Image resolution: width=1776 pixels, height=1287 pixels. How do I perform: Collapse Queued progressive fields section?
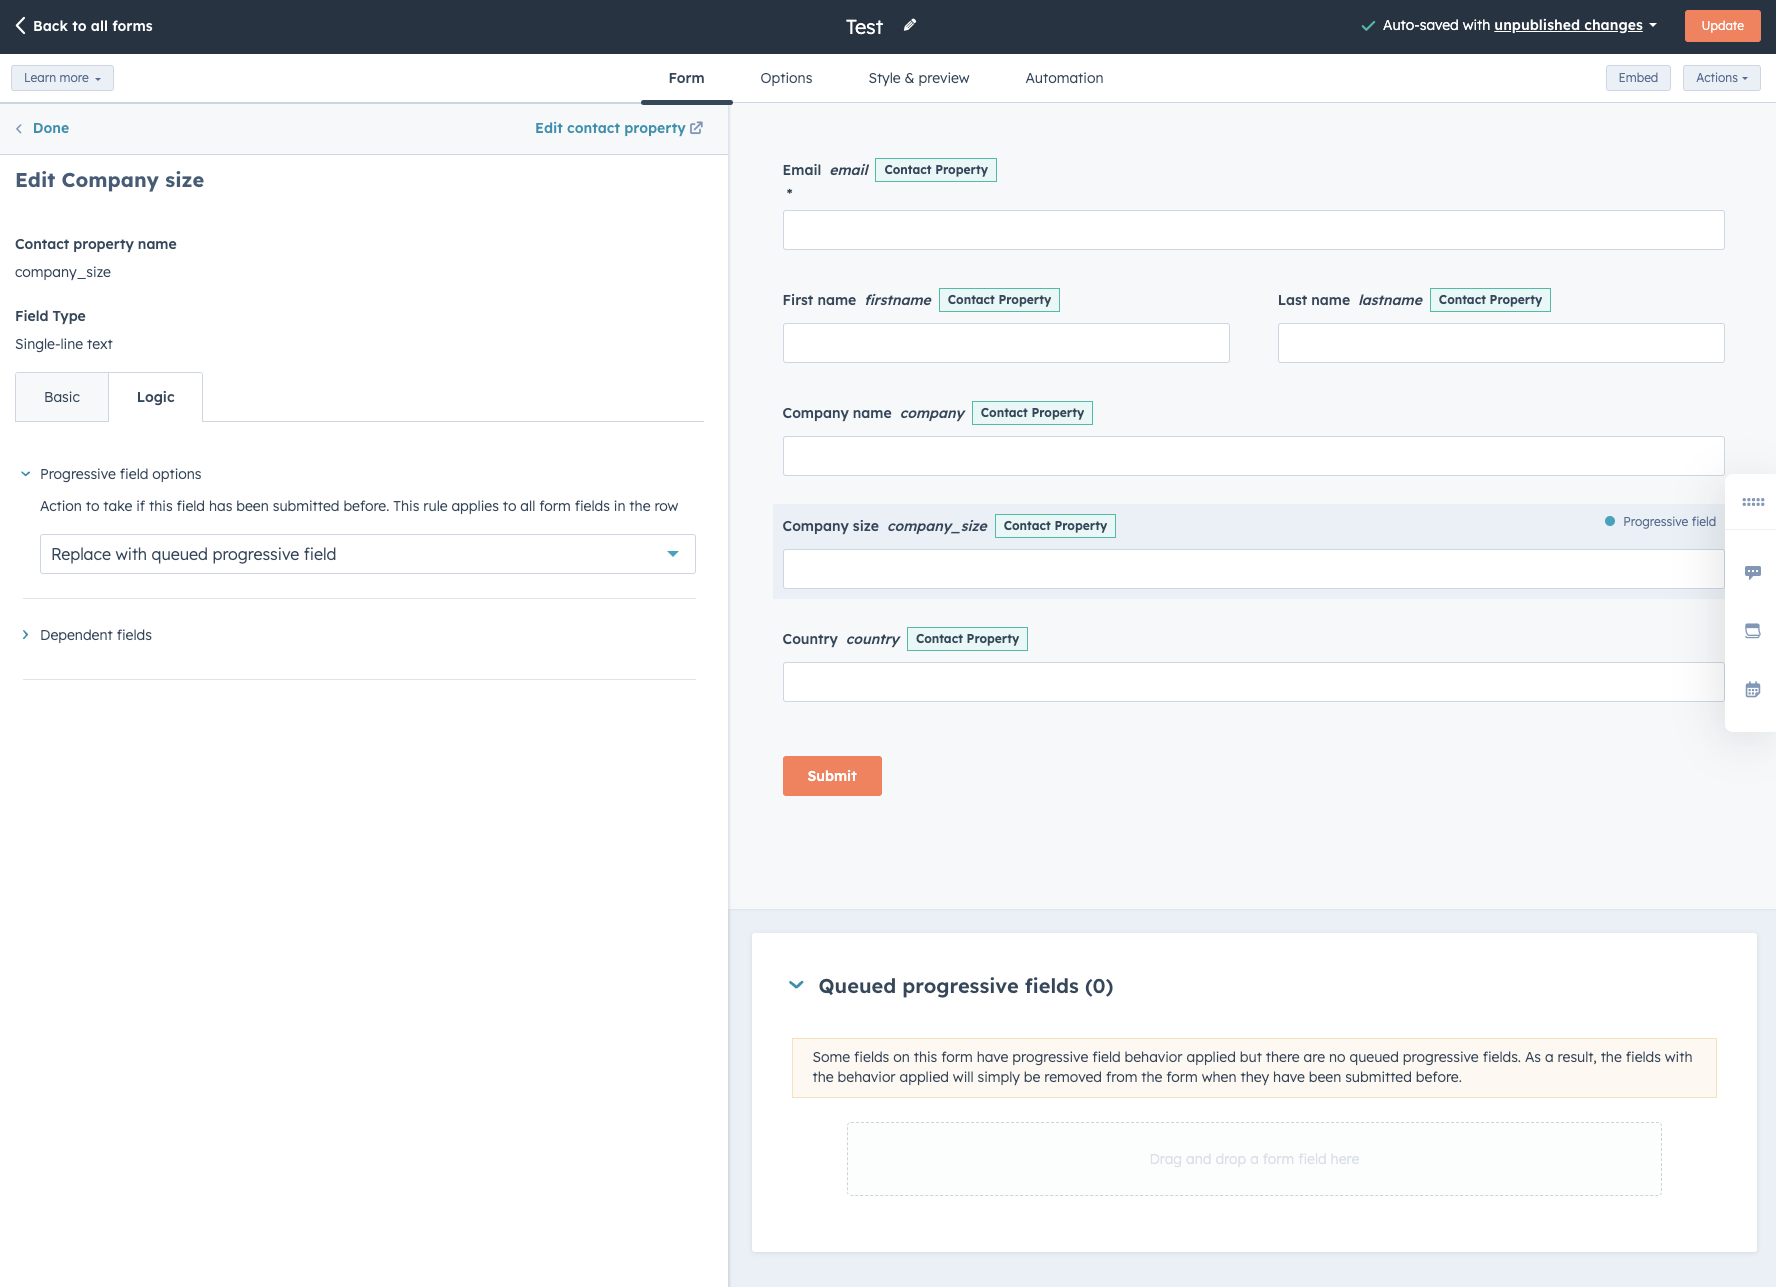tap(796, 986)
